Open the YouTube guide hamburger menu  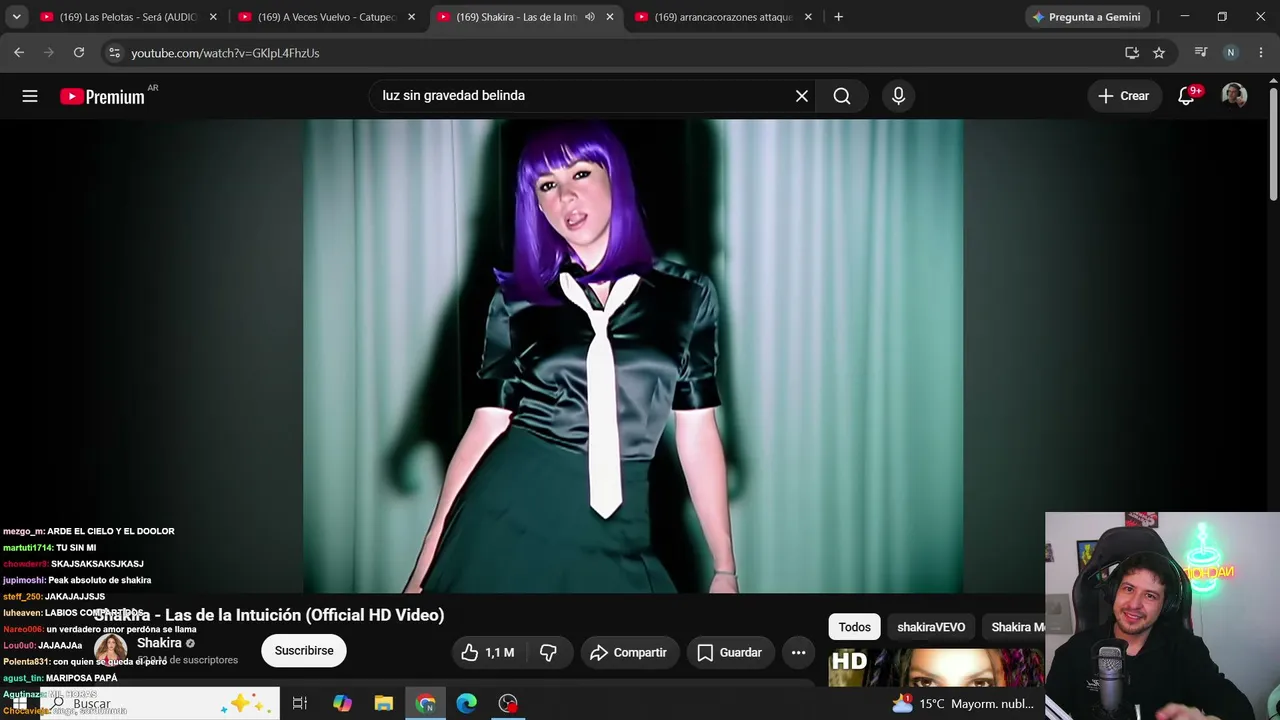(30, 96)
